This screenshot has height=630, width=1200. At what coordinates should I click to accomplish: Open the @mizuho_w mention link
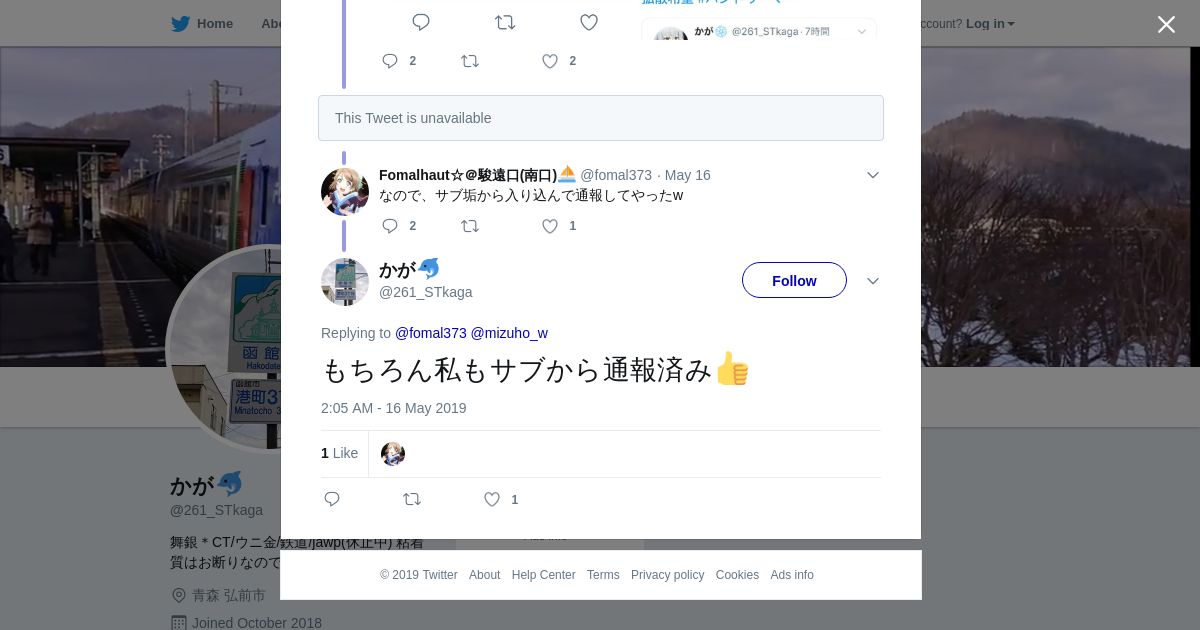509,333
